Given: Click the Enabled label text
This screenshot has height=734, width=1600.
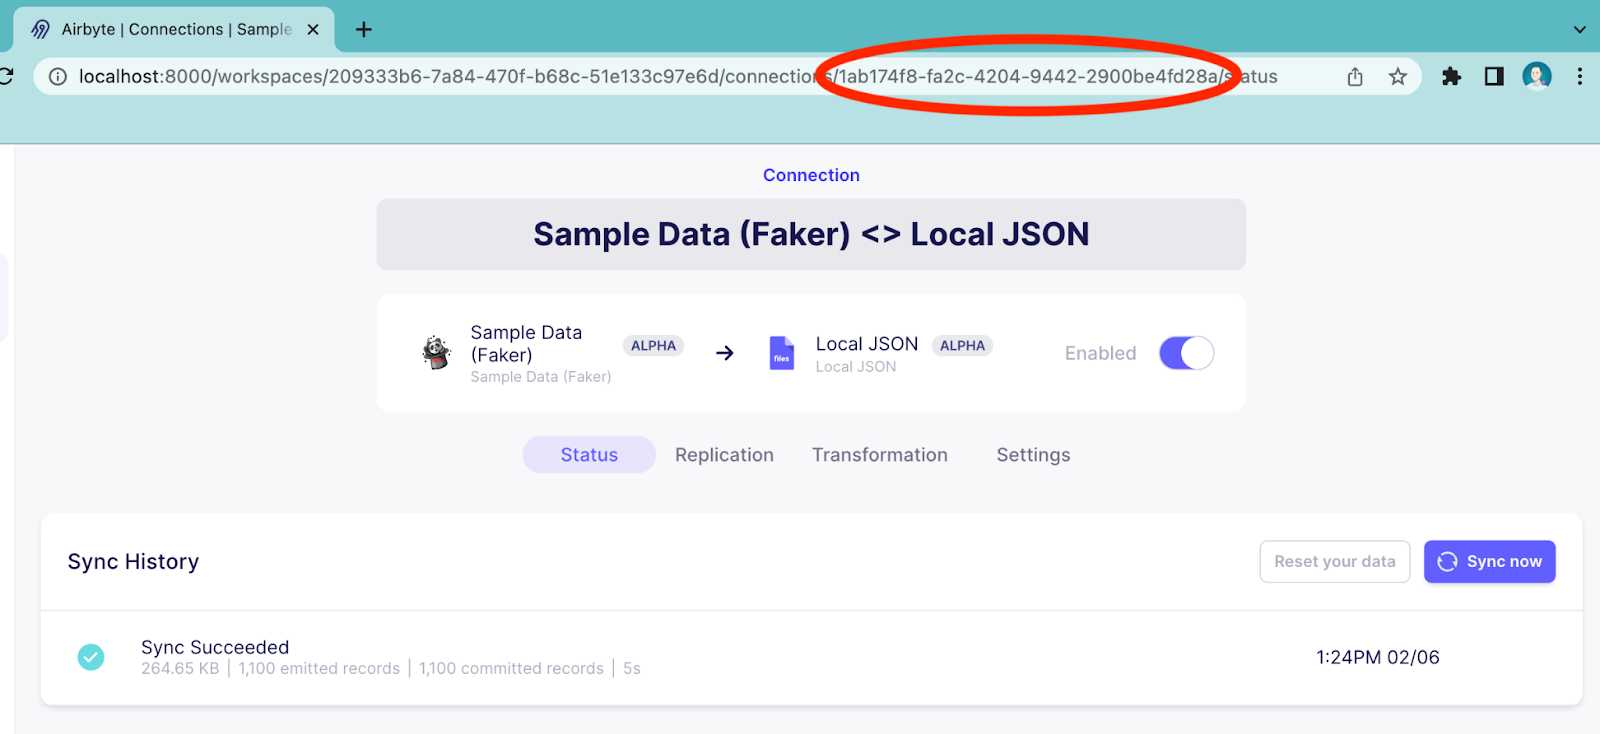Looking at the screenshot, I should pos(1100,353).
